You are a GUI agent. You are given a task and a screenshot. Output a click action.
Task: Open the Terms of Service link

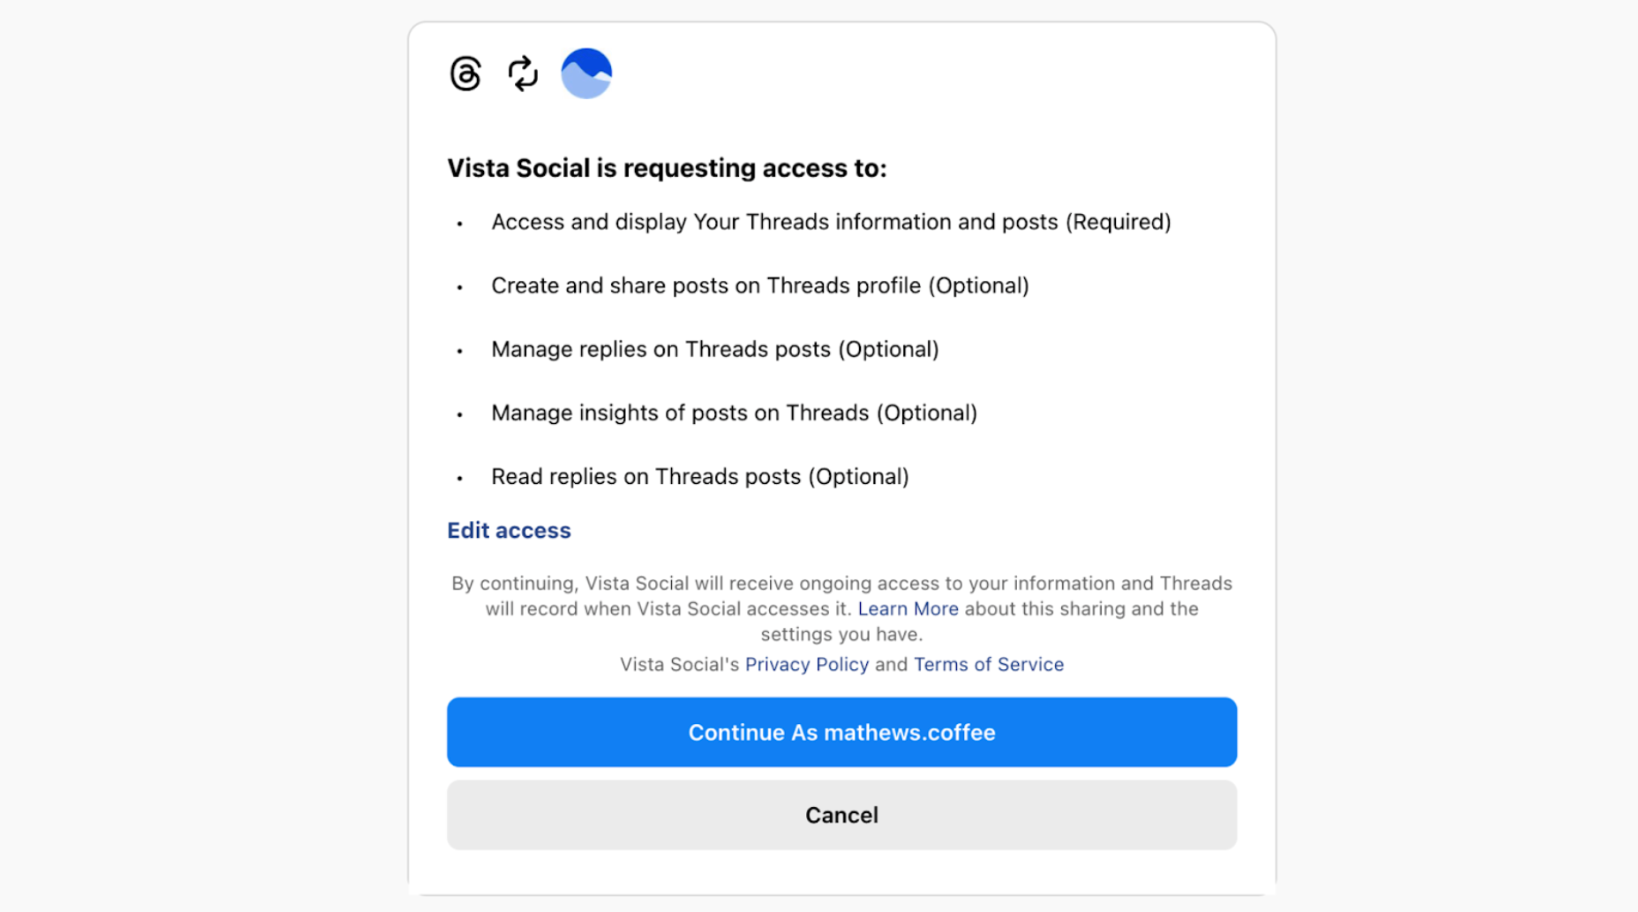[x=988, y=665]
